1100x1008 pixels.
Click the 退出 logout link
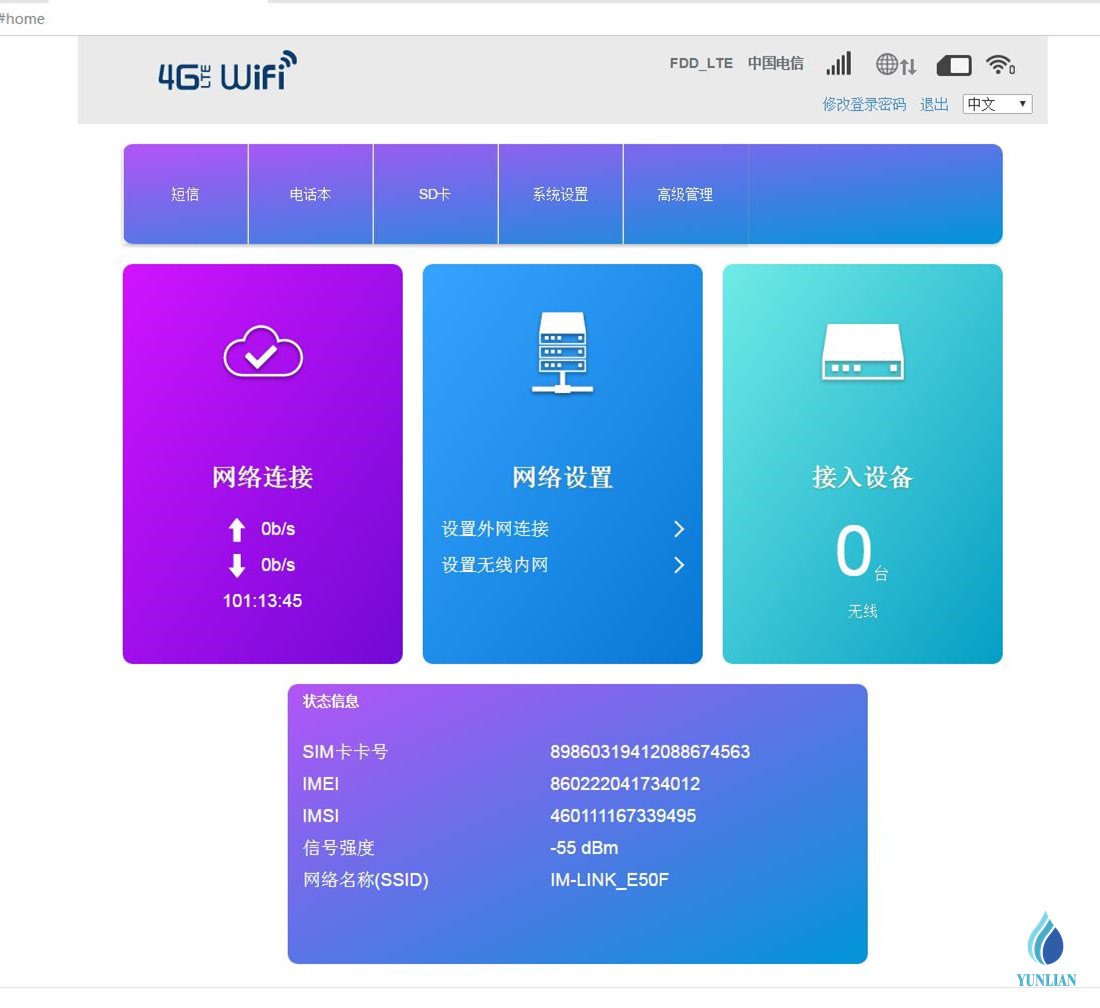(934, 104)
